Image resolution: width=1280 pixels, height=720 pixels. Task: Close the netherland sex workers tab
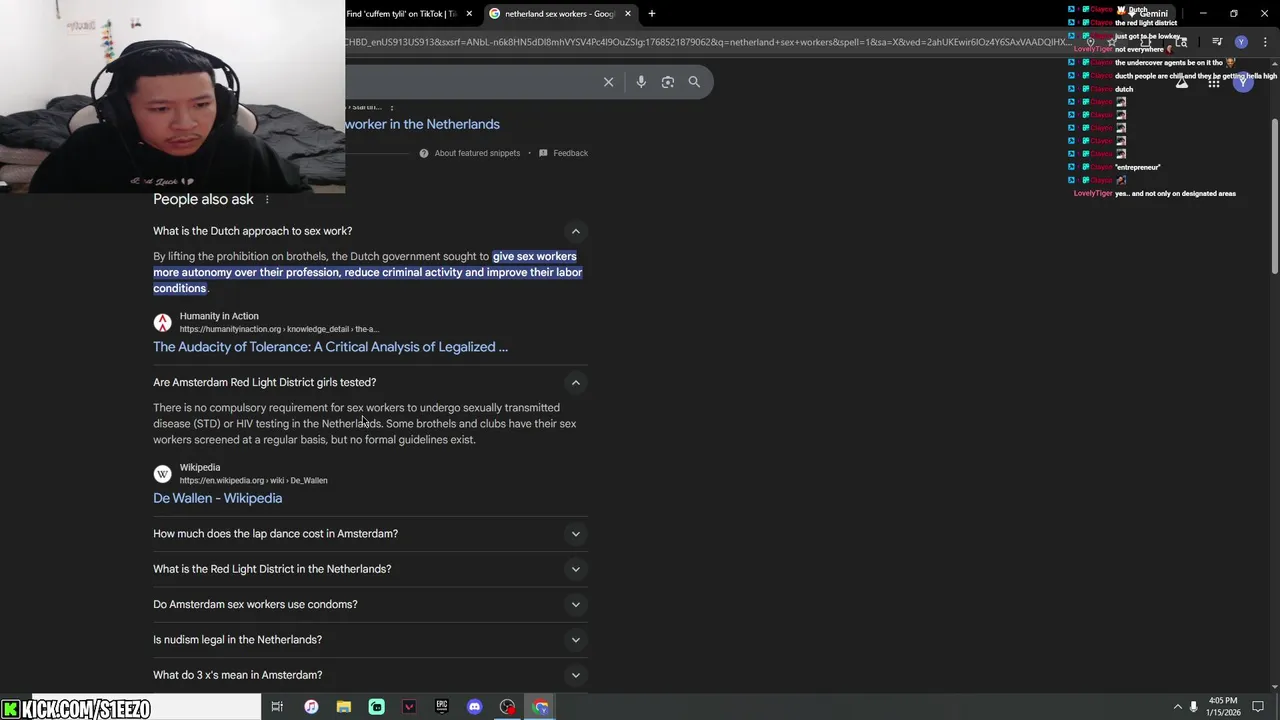click(x=628, y=14)
